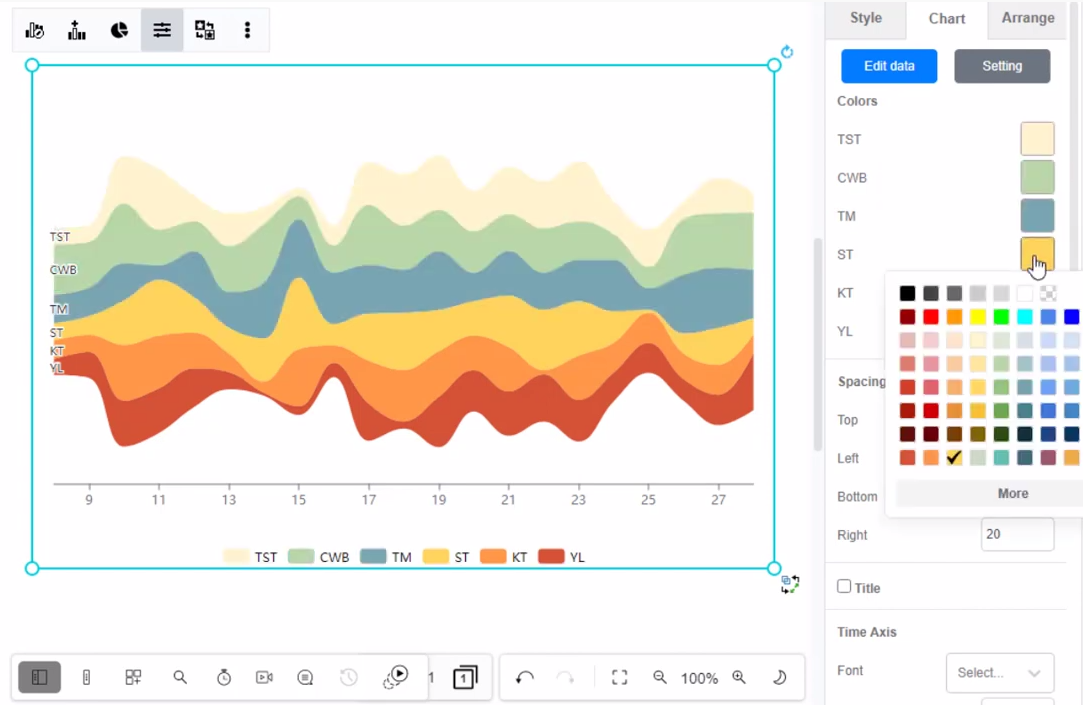Viewport: 1083px width, 705px height.
Task: Click the More button in the color palette
Action: (1012, 493)
